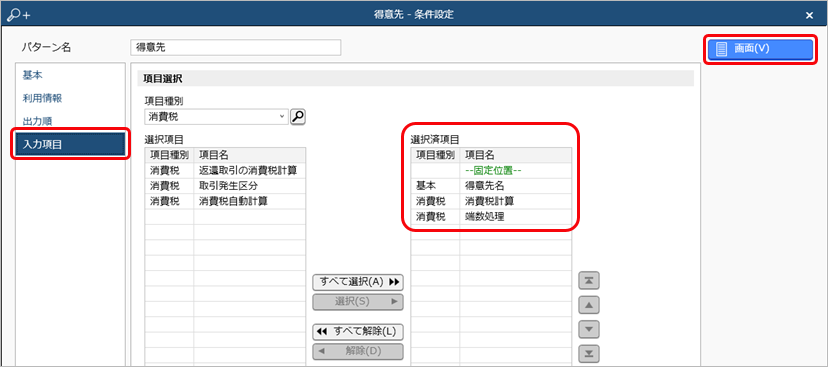Select the 消費税自動計算 row
828x367 pixels.
click(x=225, y=201)
